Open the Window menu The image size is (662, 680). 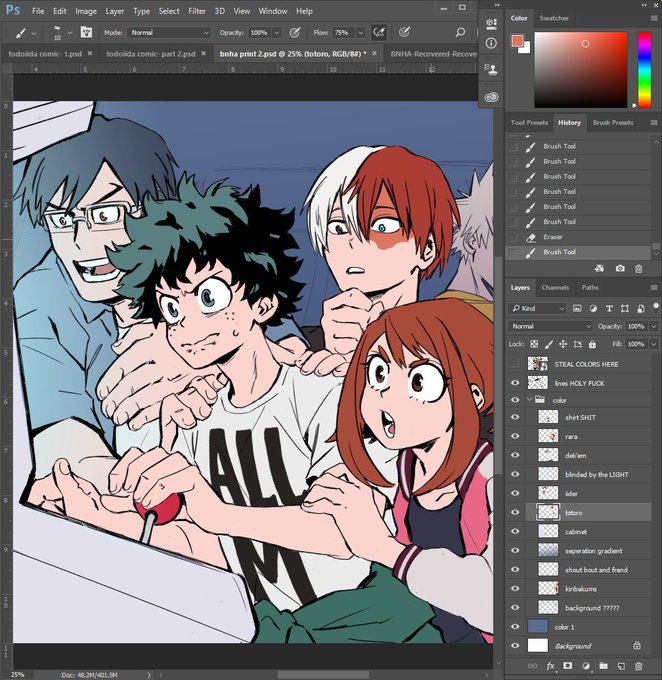(x=273, y=11)
